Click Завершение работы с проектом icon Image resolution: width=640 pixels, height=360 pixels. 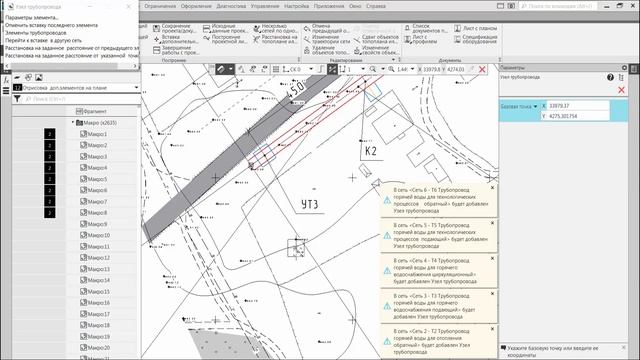click(x=156, y=50)
